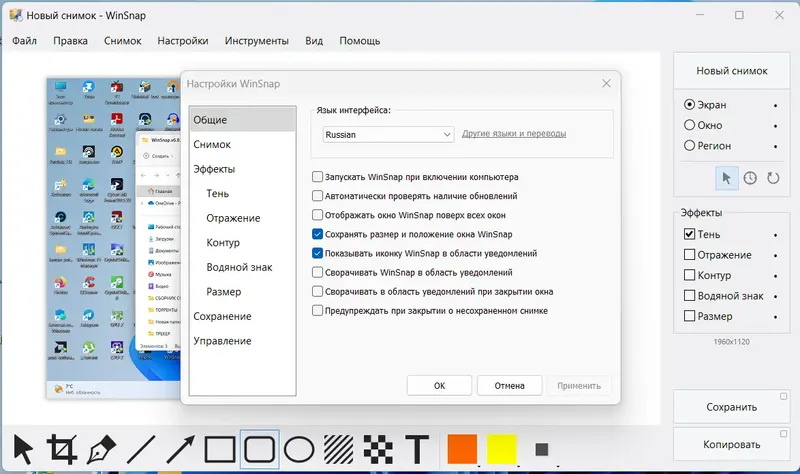The image size is (800, 474).
Task: Select the Line tool
Action: point(141,450)
